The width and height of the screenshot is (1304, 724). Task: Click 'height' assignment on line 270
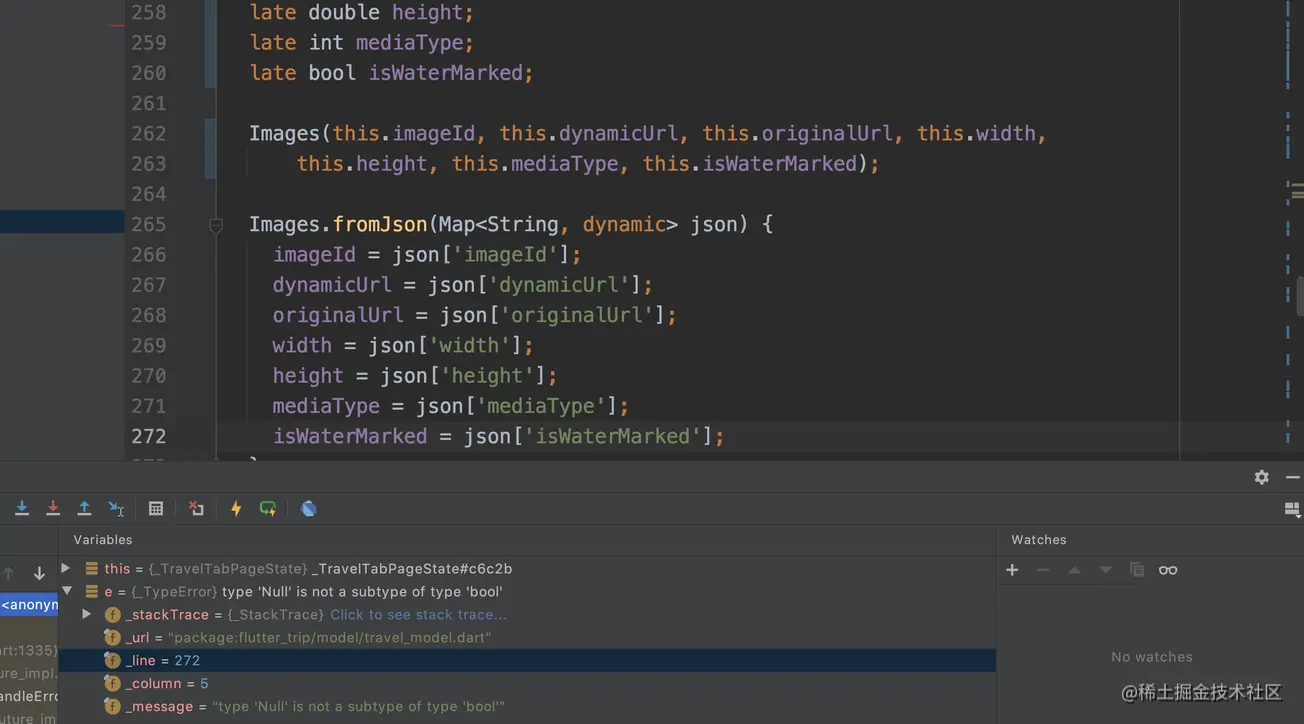click(x=308, y=376)
